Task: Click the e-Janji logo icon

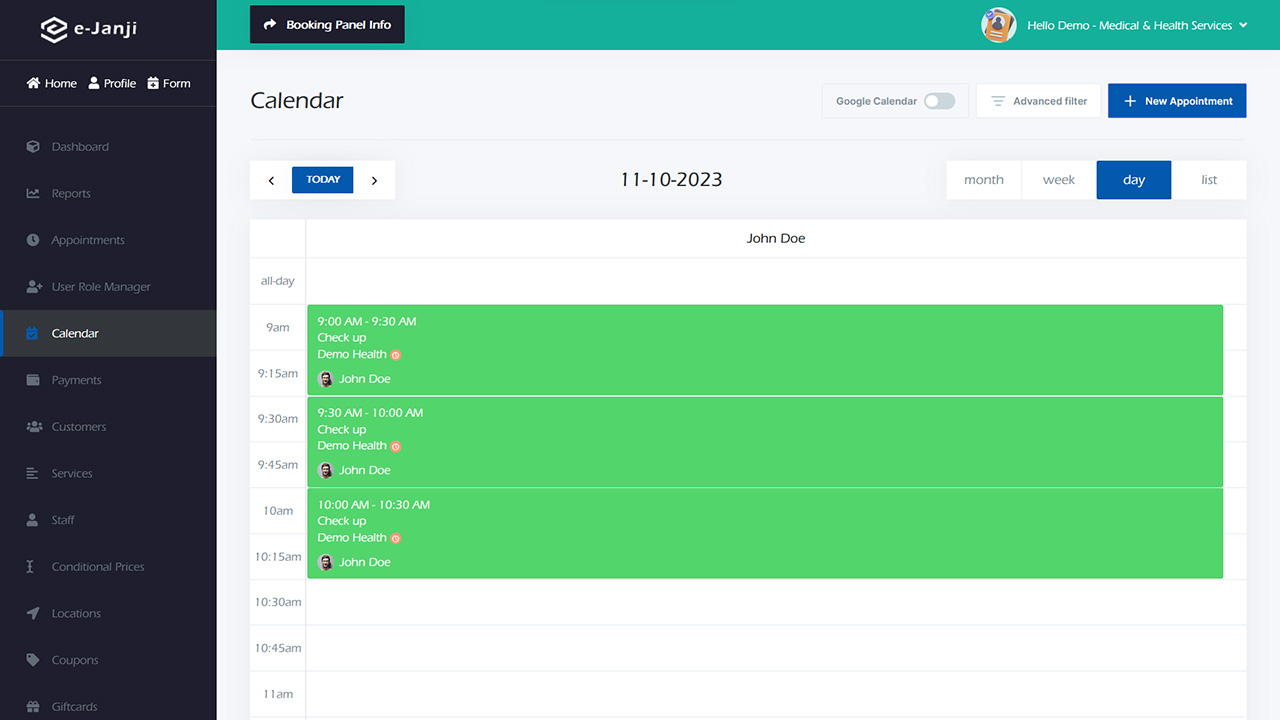Action: (54, 29)
